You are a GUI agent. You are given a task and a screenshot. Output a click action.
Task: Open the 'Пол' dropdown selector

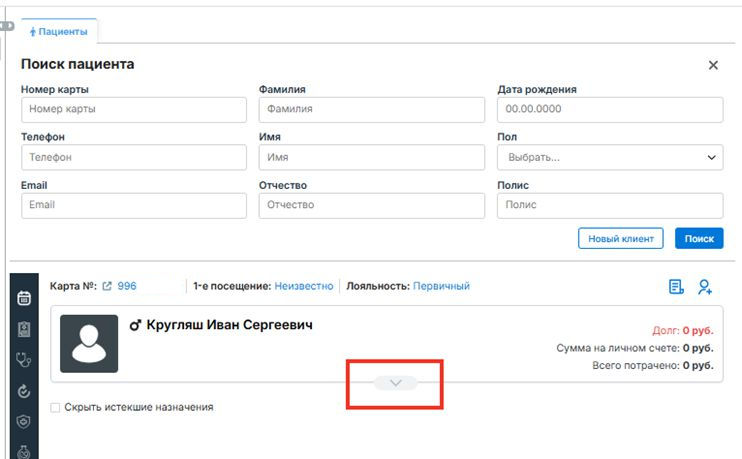coord(610,157)
